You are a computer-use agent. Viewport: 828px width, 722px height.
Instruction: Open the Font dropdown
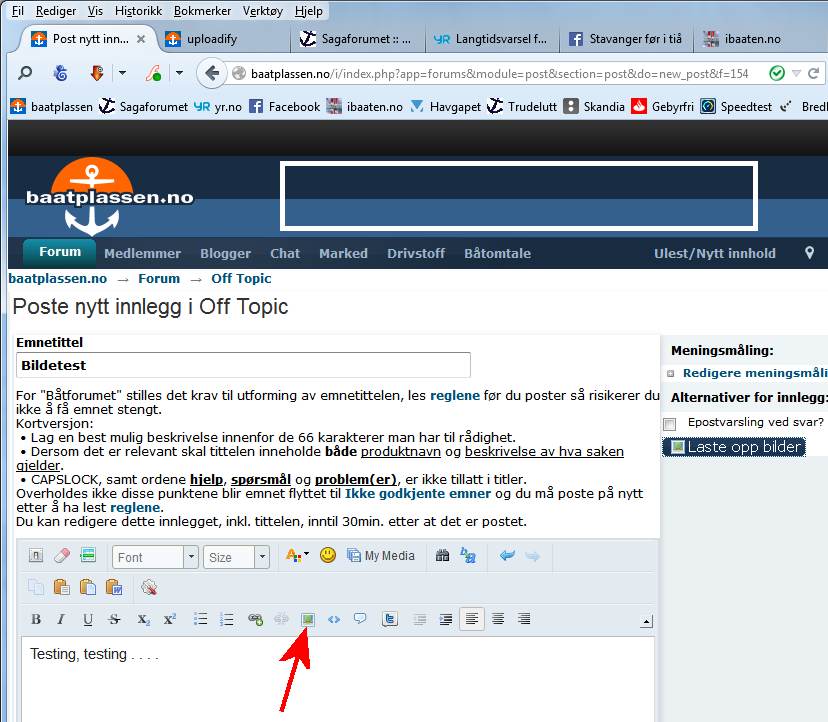[x=155, y=557]
